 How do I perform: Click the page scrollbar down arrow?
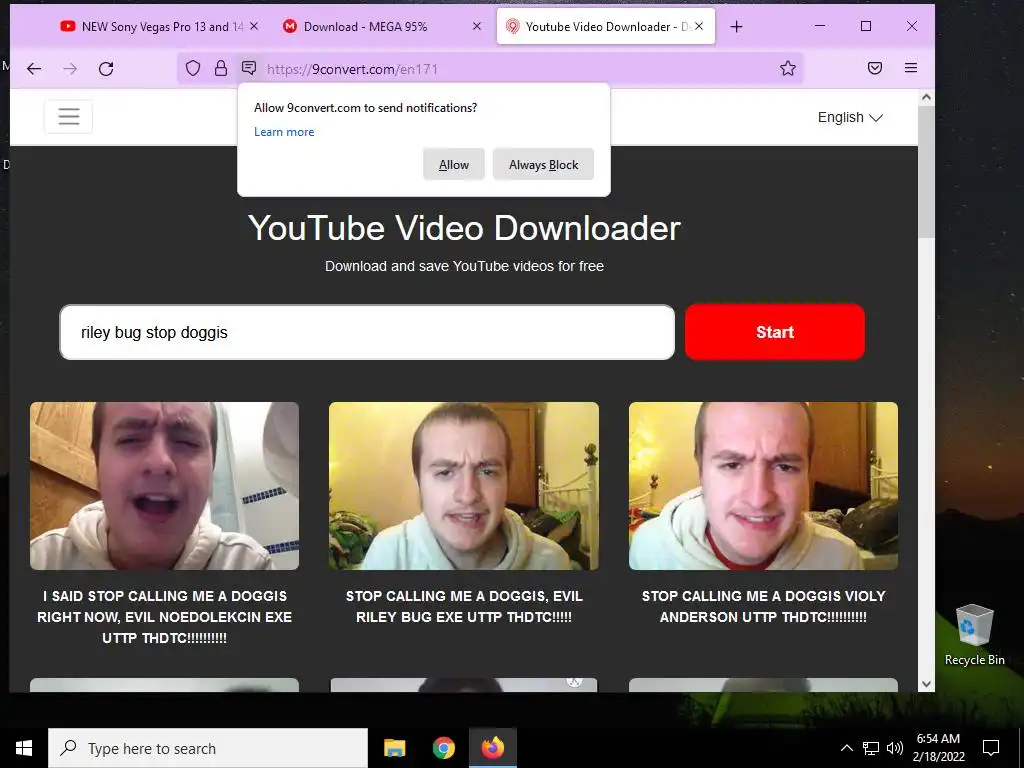pos(926,684)
